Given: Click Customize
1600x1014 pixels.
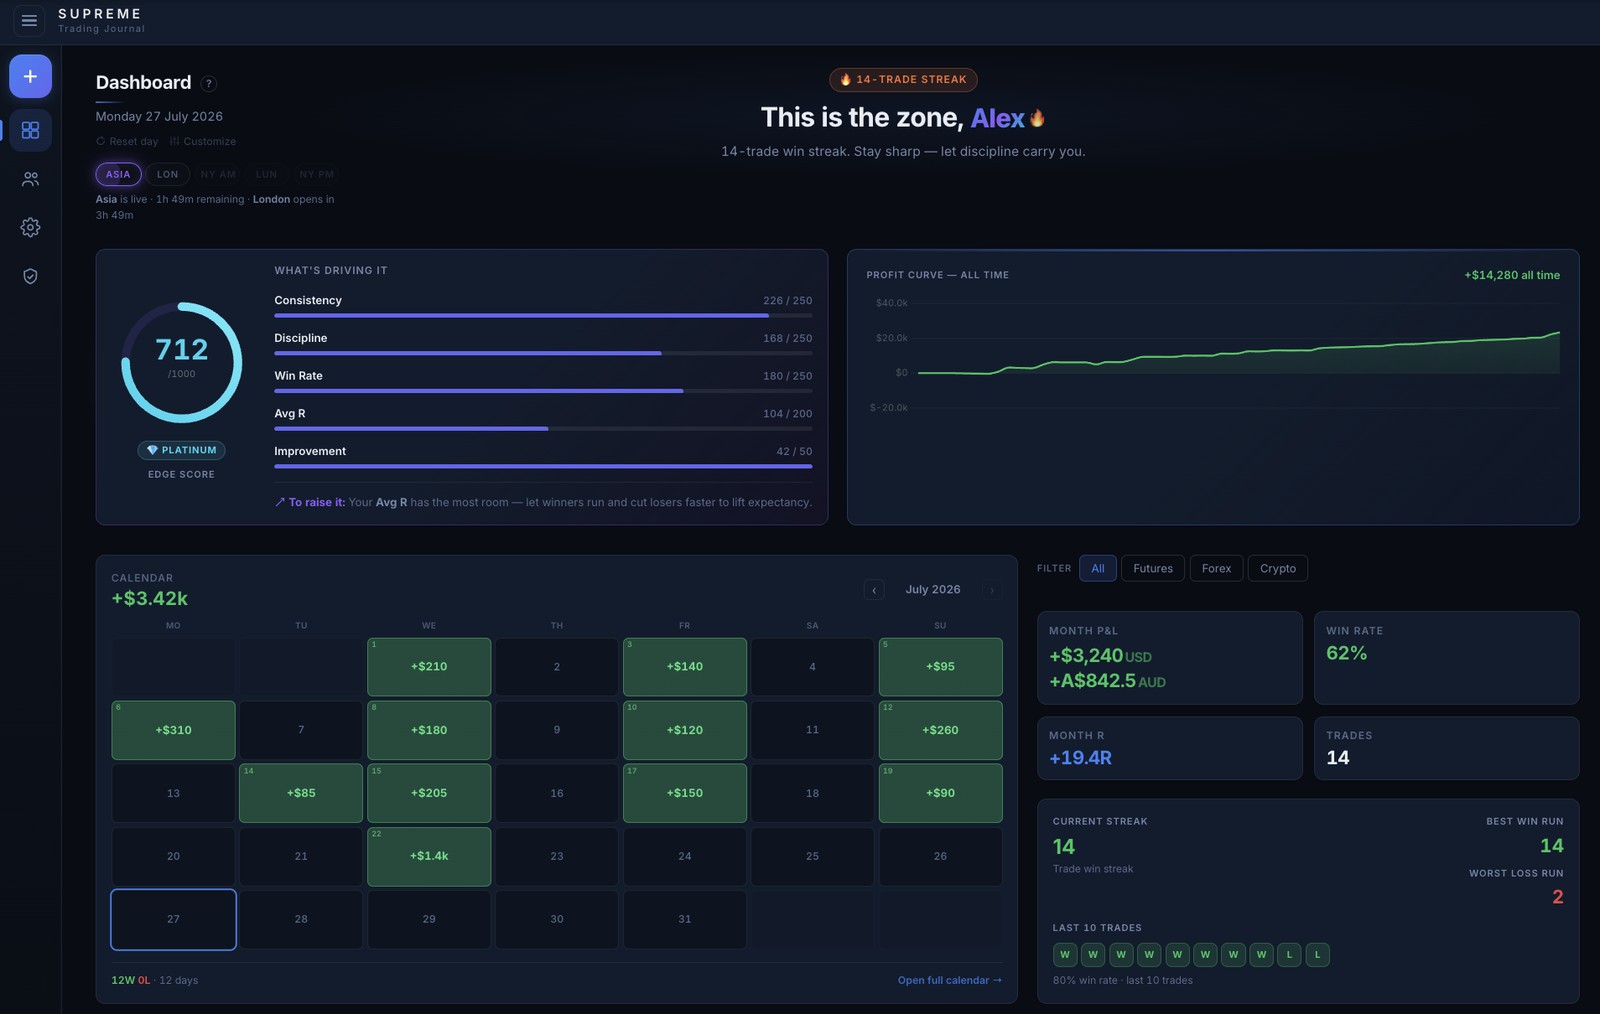Looking at the screenshot, I should coord(203,141).
